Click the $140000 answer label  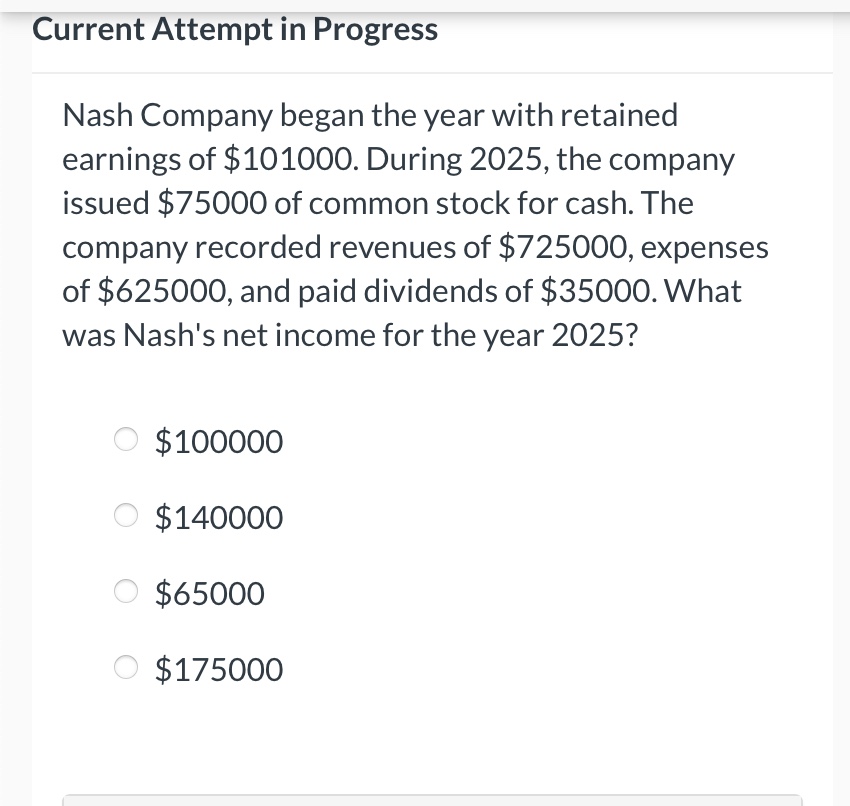pos(218,517)
